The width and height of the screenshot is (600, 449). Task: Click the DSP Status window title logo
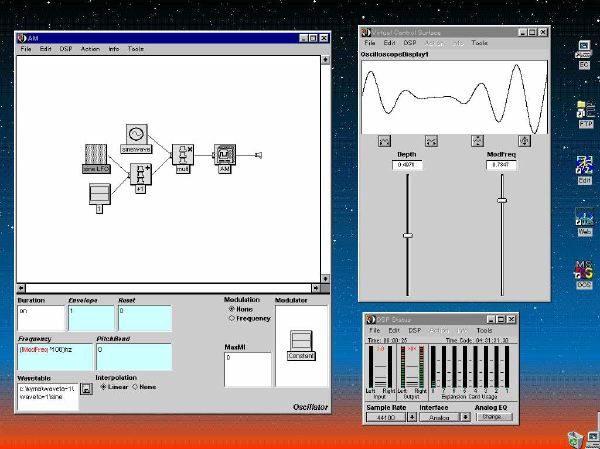[370, 319]
